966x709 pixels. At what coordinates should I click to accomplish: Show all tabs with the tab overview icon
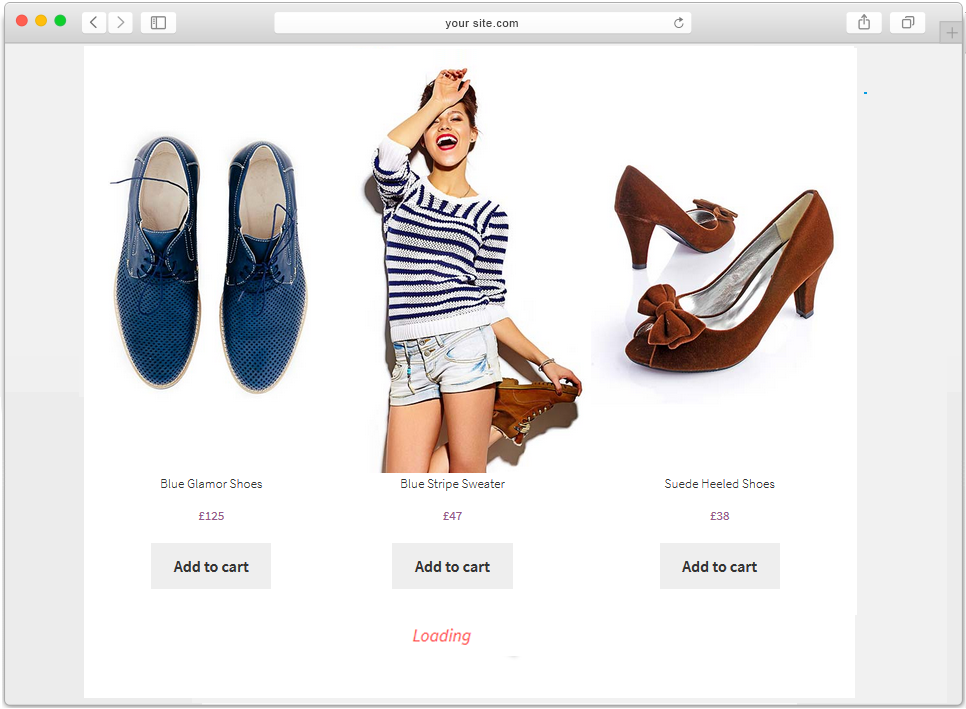(907, 23)
